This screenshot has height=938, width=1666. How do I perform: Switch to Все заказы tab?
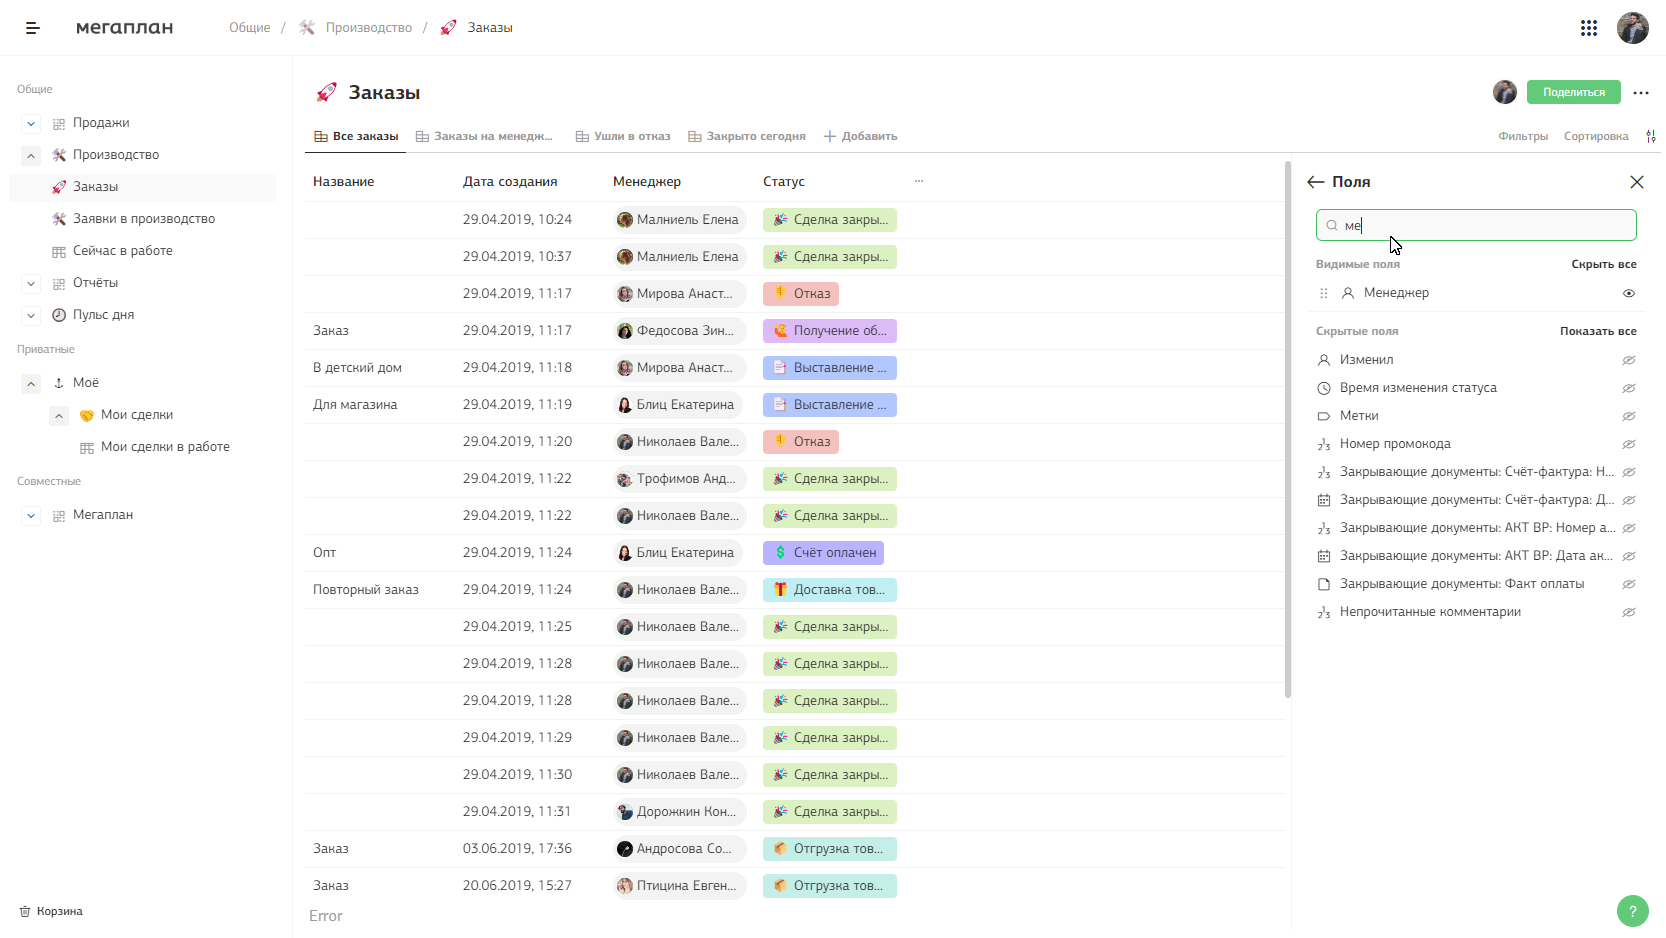356,136
